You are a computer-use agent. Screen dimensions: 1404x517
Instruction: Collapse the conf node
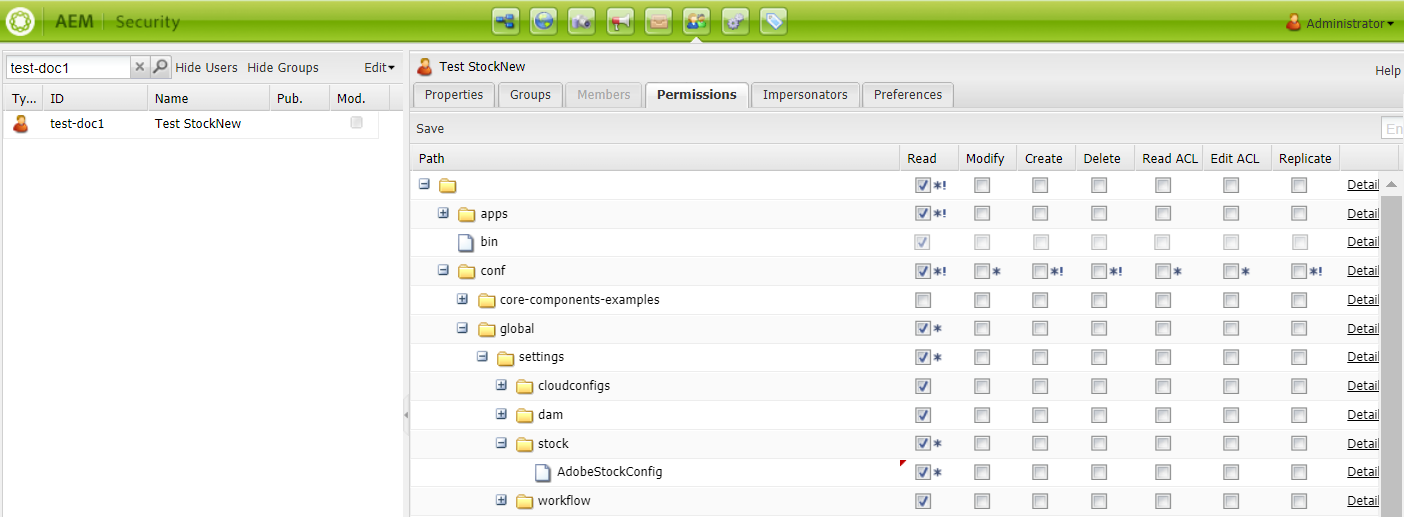point(443,271)
